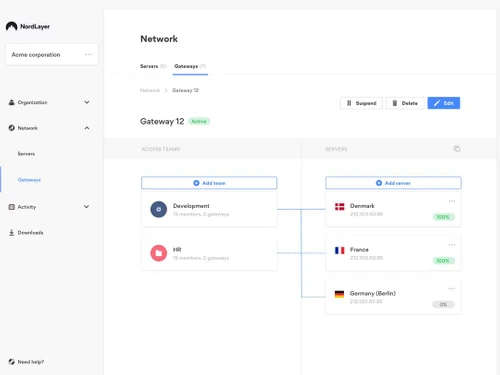Click the Denmark flag icon
This screenshot has height=375, width=500.
pos(340,207)
